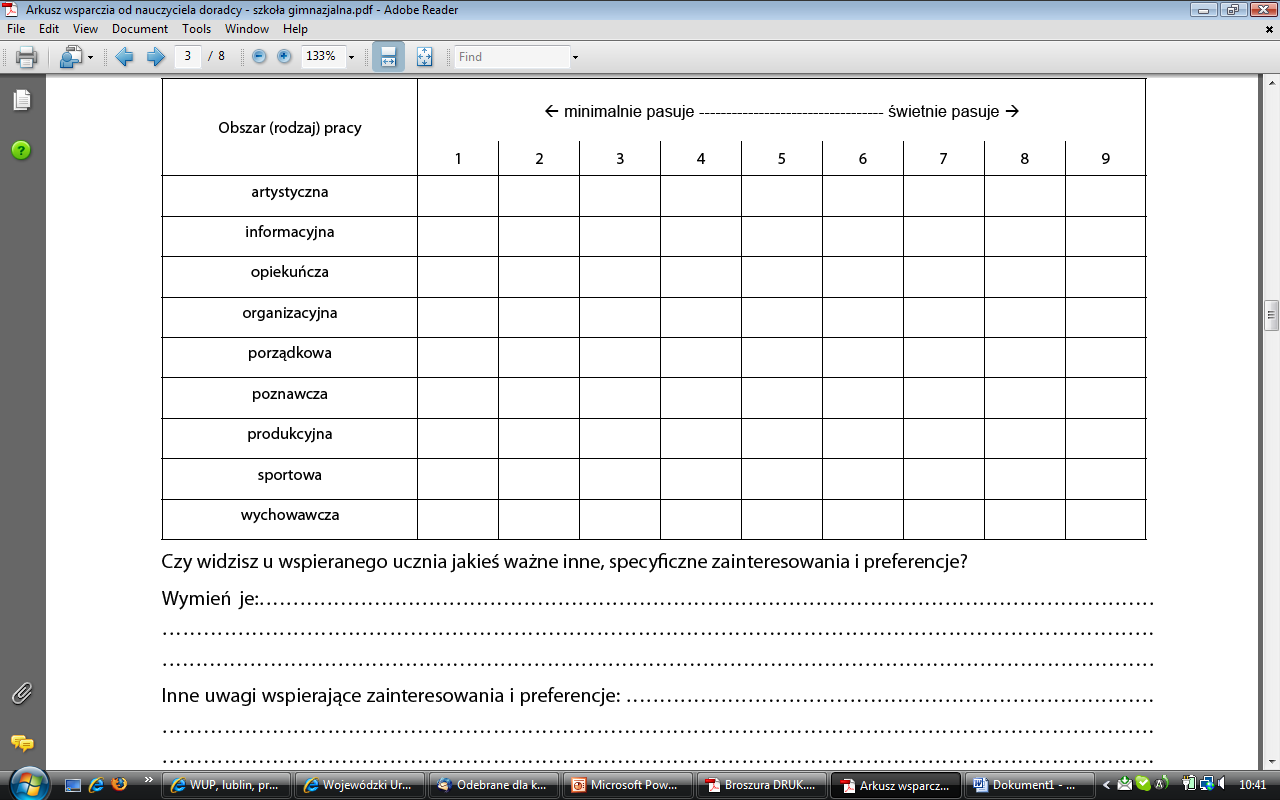Click the 'opiekuńcza' row label
This screenshot has width=1280, height=800.
tap(290, 272)
